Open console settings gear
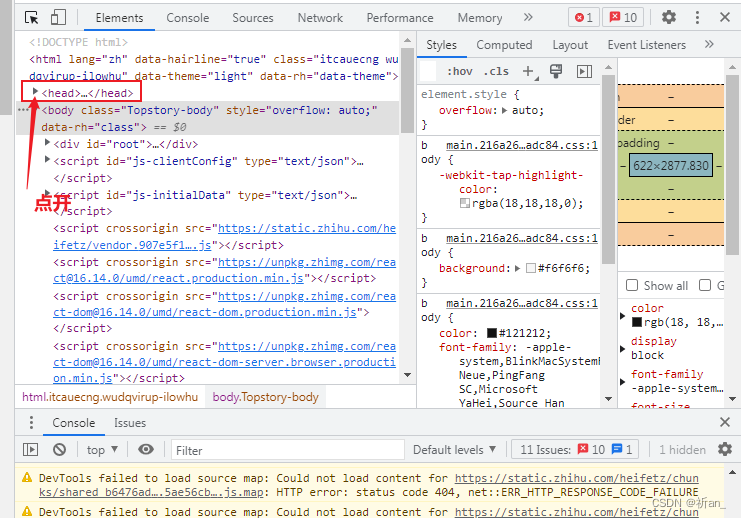741x518 pixels. (724, 449)
